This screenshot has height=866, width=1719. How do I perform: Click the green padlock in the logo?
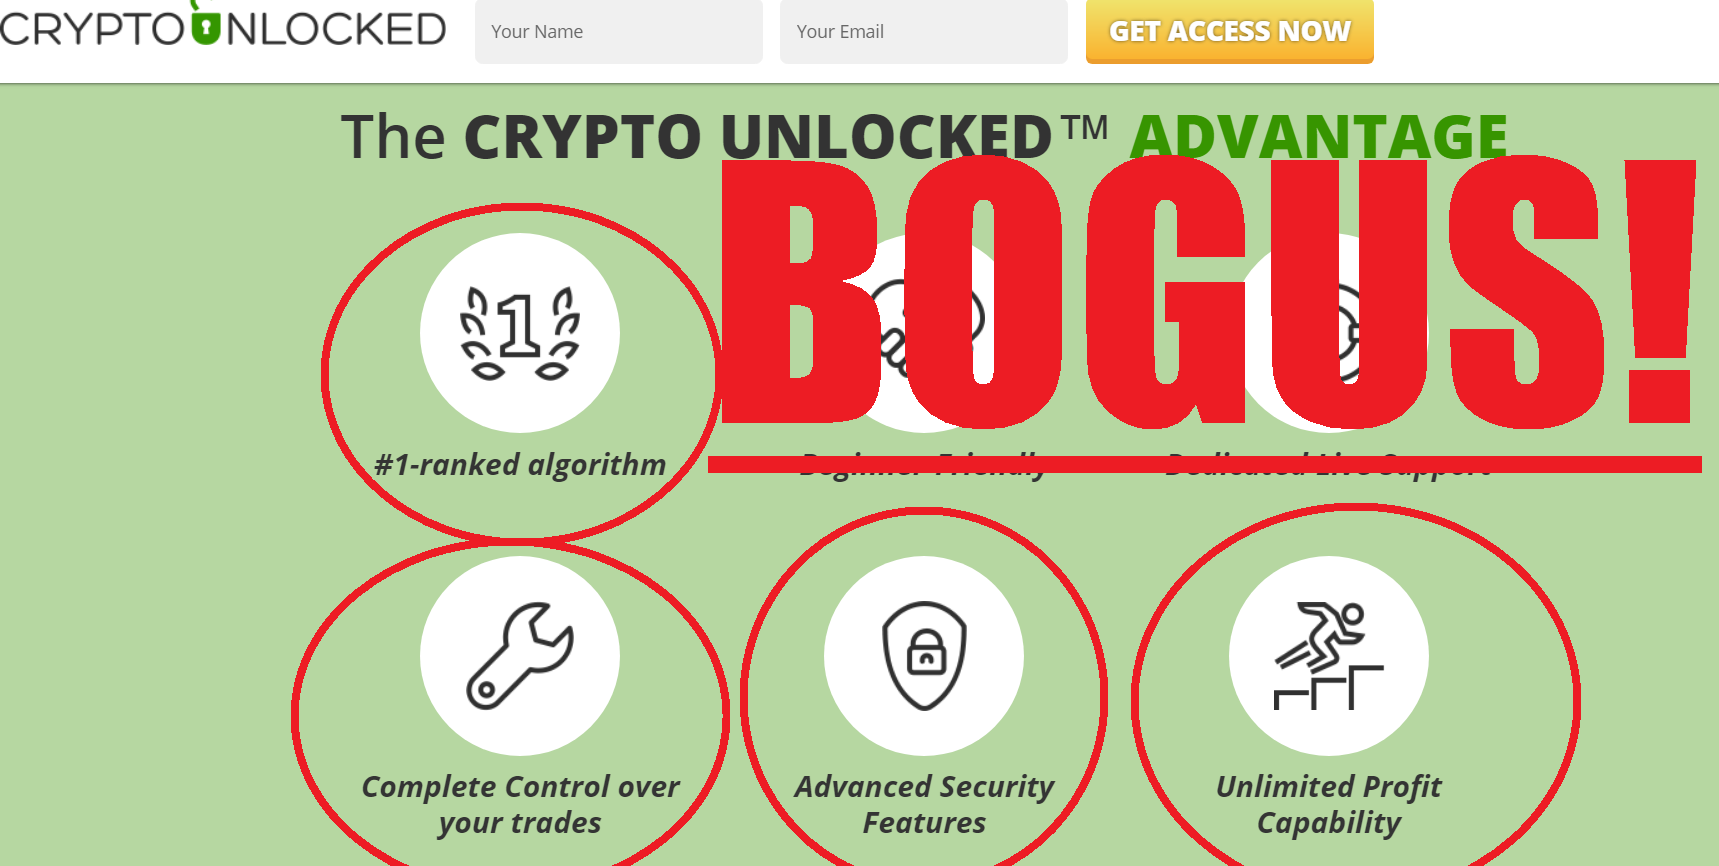pos(204,24)
